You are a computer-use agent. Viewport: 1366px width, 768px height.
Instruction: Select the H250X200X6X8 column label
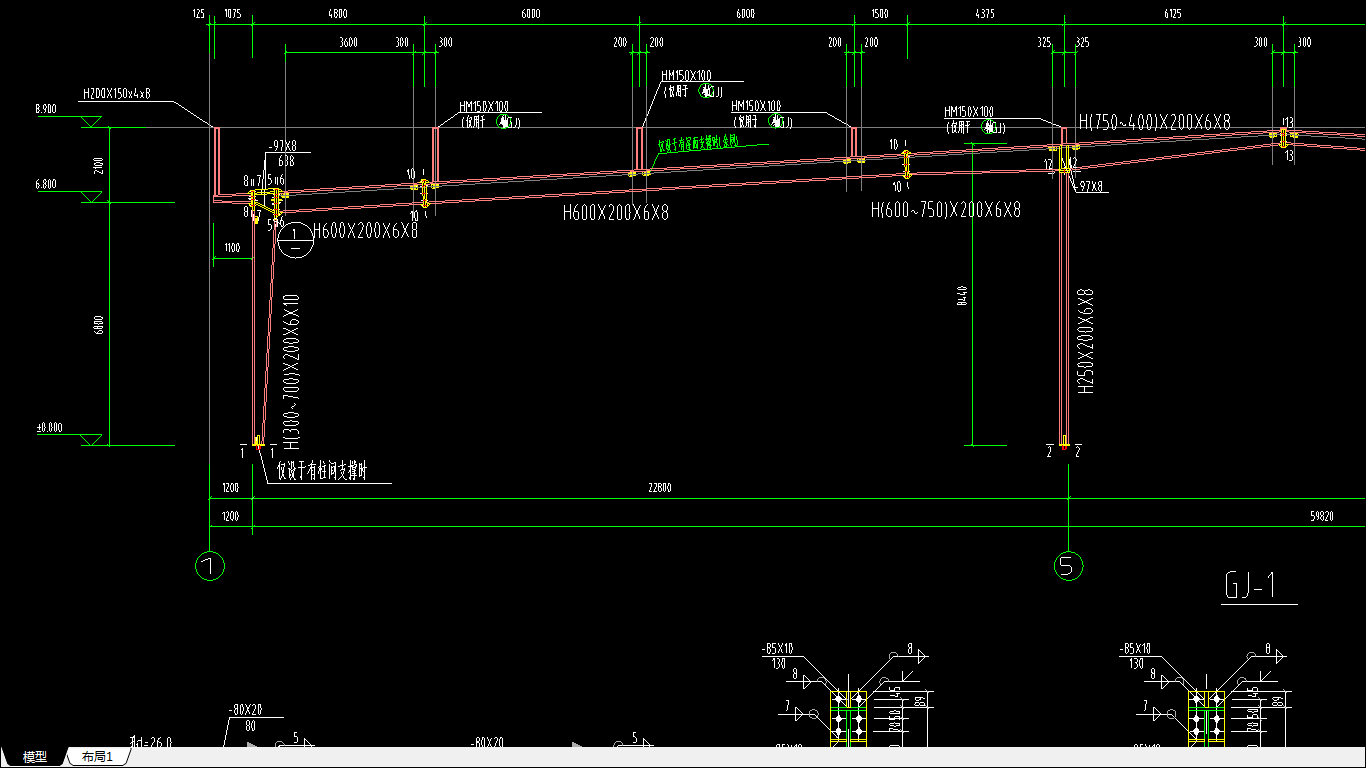pyautogui.click(x=1088, y=341)
